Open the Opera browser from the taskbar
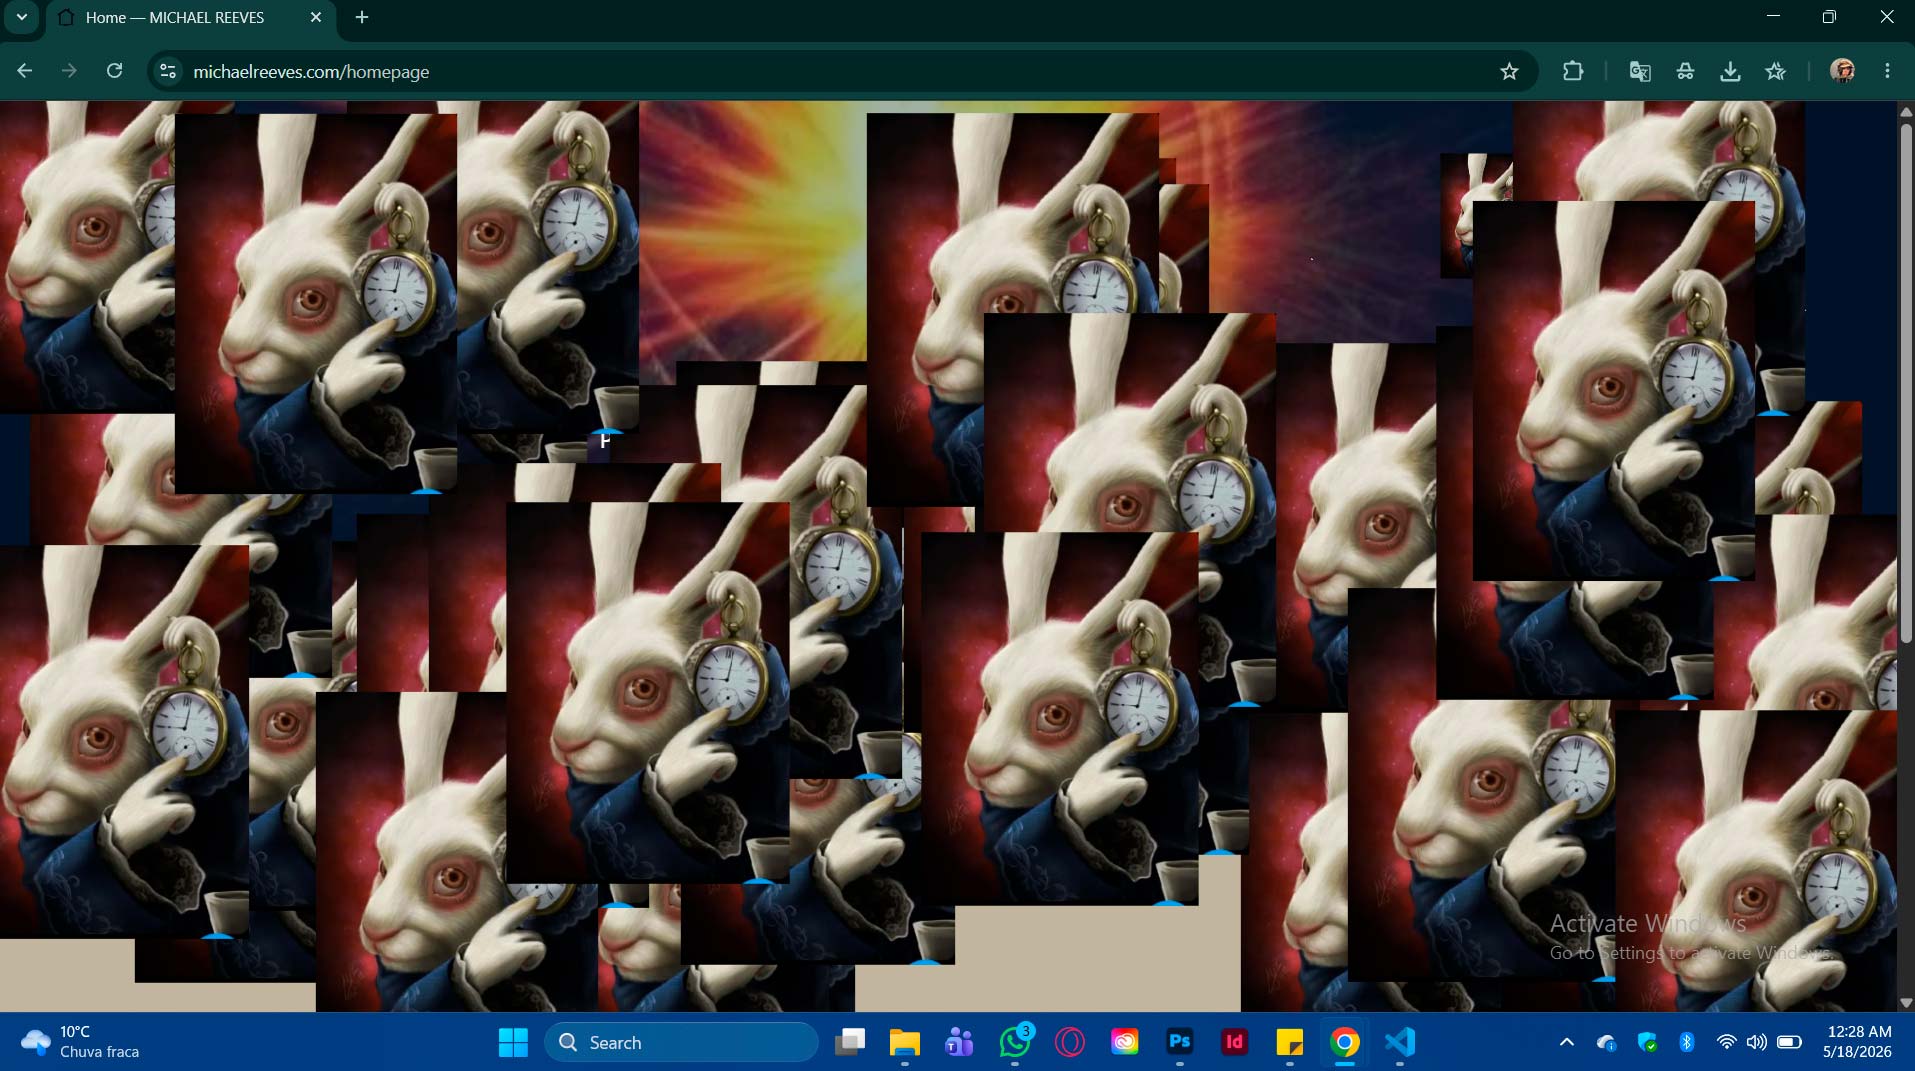Screen dimensions: 1915x1071 [1070, 1042]
